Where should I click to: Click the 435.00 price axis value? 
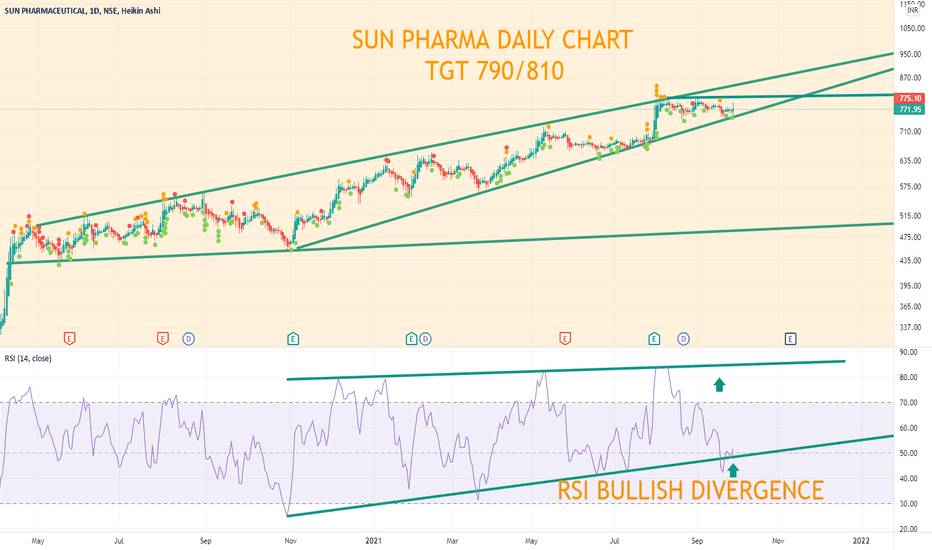910,260
